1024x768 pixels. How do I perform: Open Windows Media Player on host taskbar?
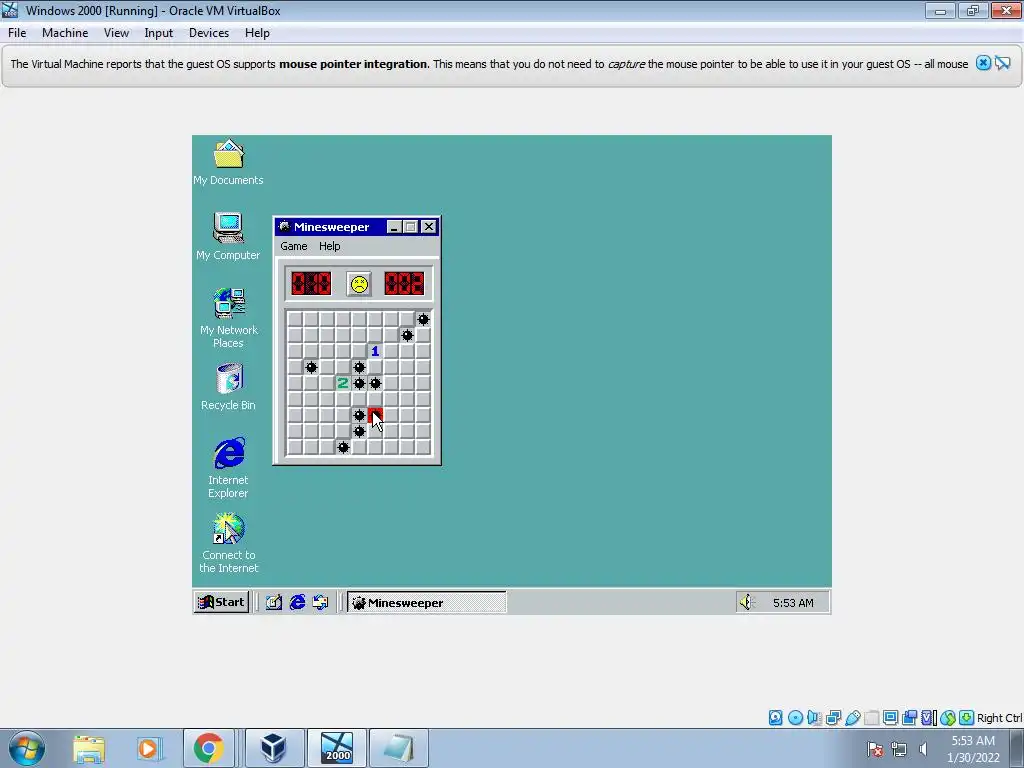pyautogui.click(x=148, y=748)
